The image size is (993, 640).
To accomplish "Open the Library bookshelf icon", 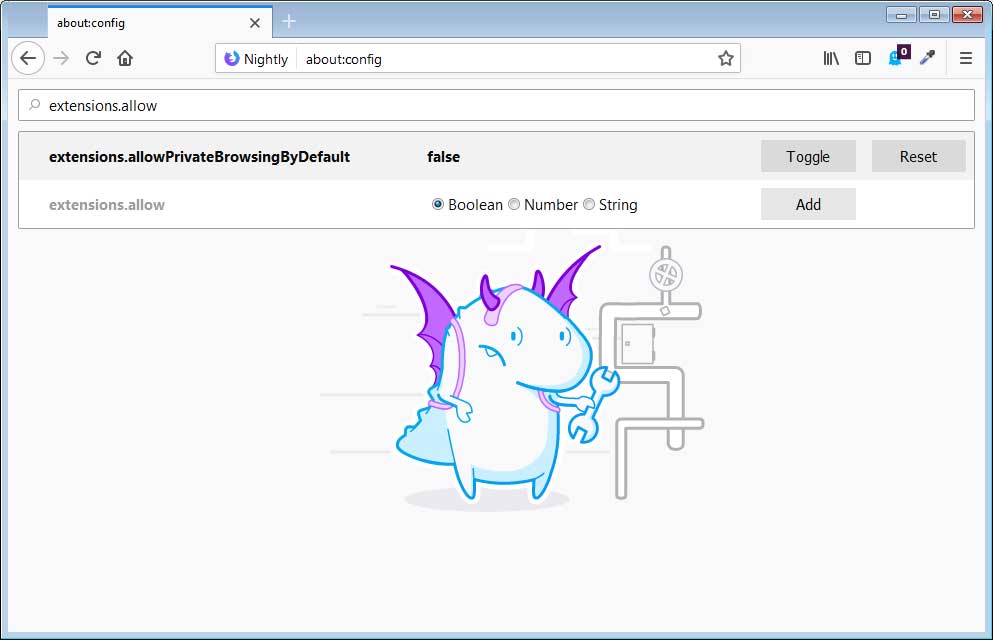I will [831, 58].
